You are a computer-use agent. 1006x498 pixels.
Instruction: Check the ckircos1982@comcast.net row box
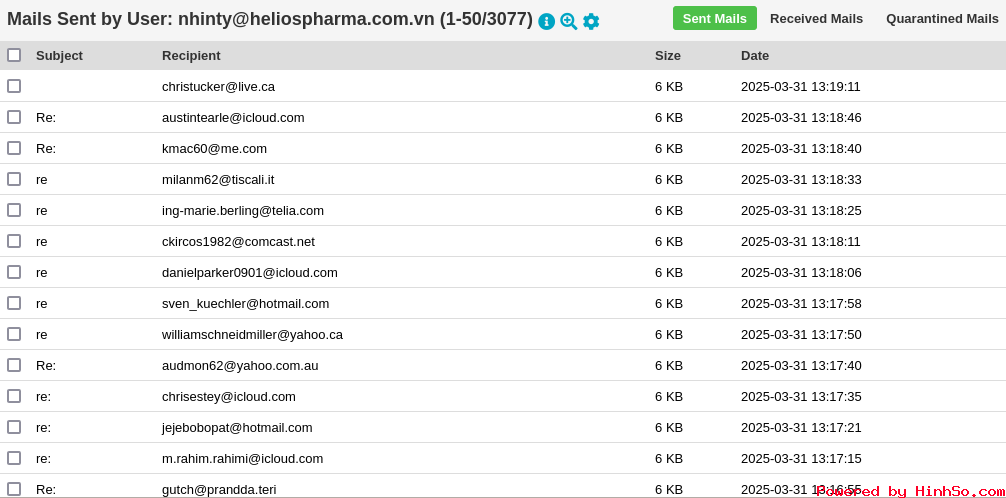point(14,241)
